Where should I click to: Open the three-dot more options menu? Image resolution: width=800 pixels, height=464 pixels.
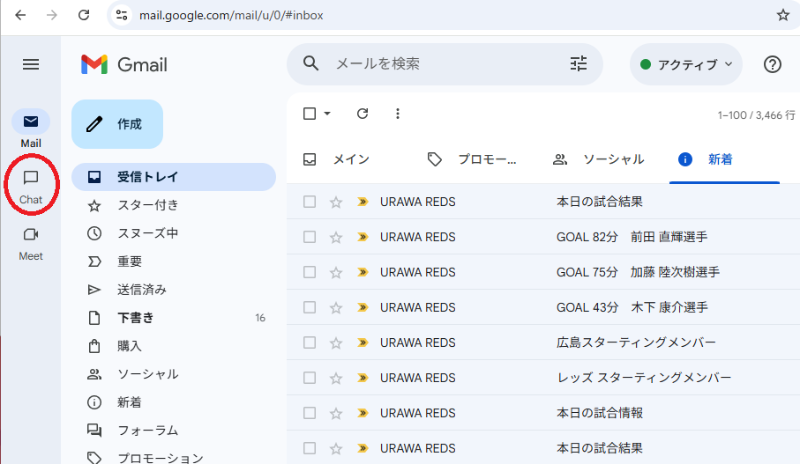click(397, 114)
